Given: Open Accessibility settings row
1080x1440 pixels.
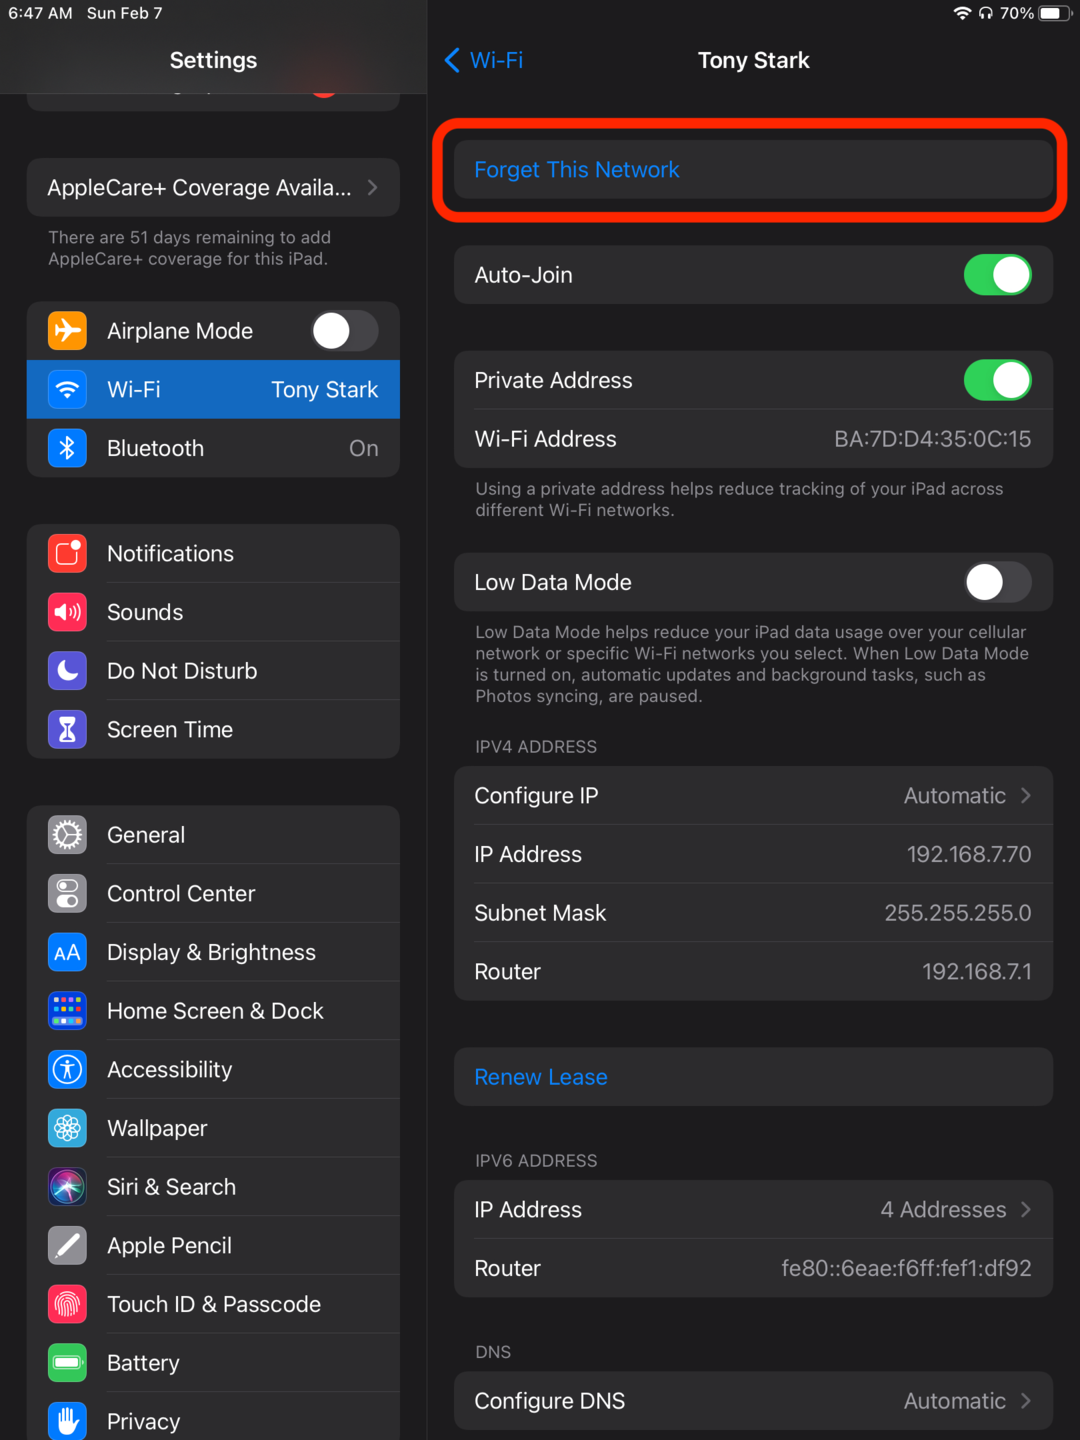Looking at the screenshot, I should point(213,1070).
